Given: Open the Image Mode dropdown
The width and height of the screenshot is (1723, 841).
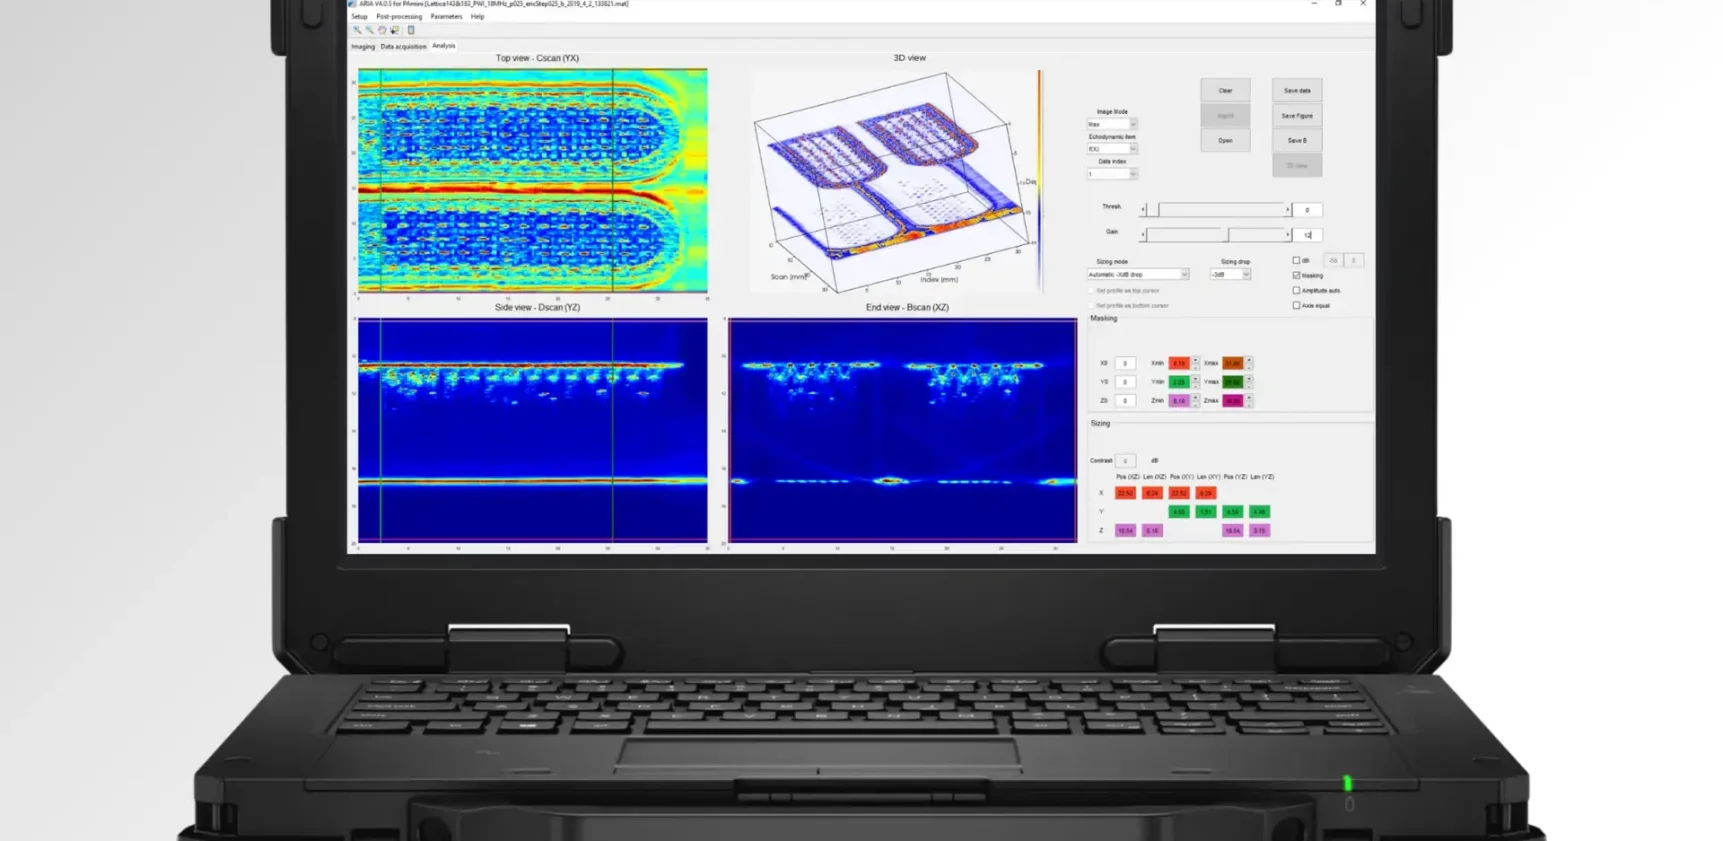Looking at the screenshot, I should coord(1132,125).
